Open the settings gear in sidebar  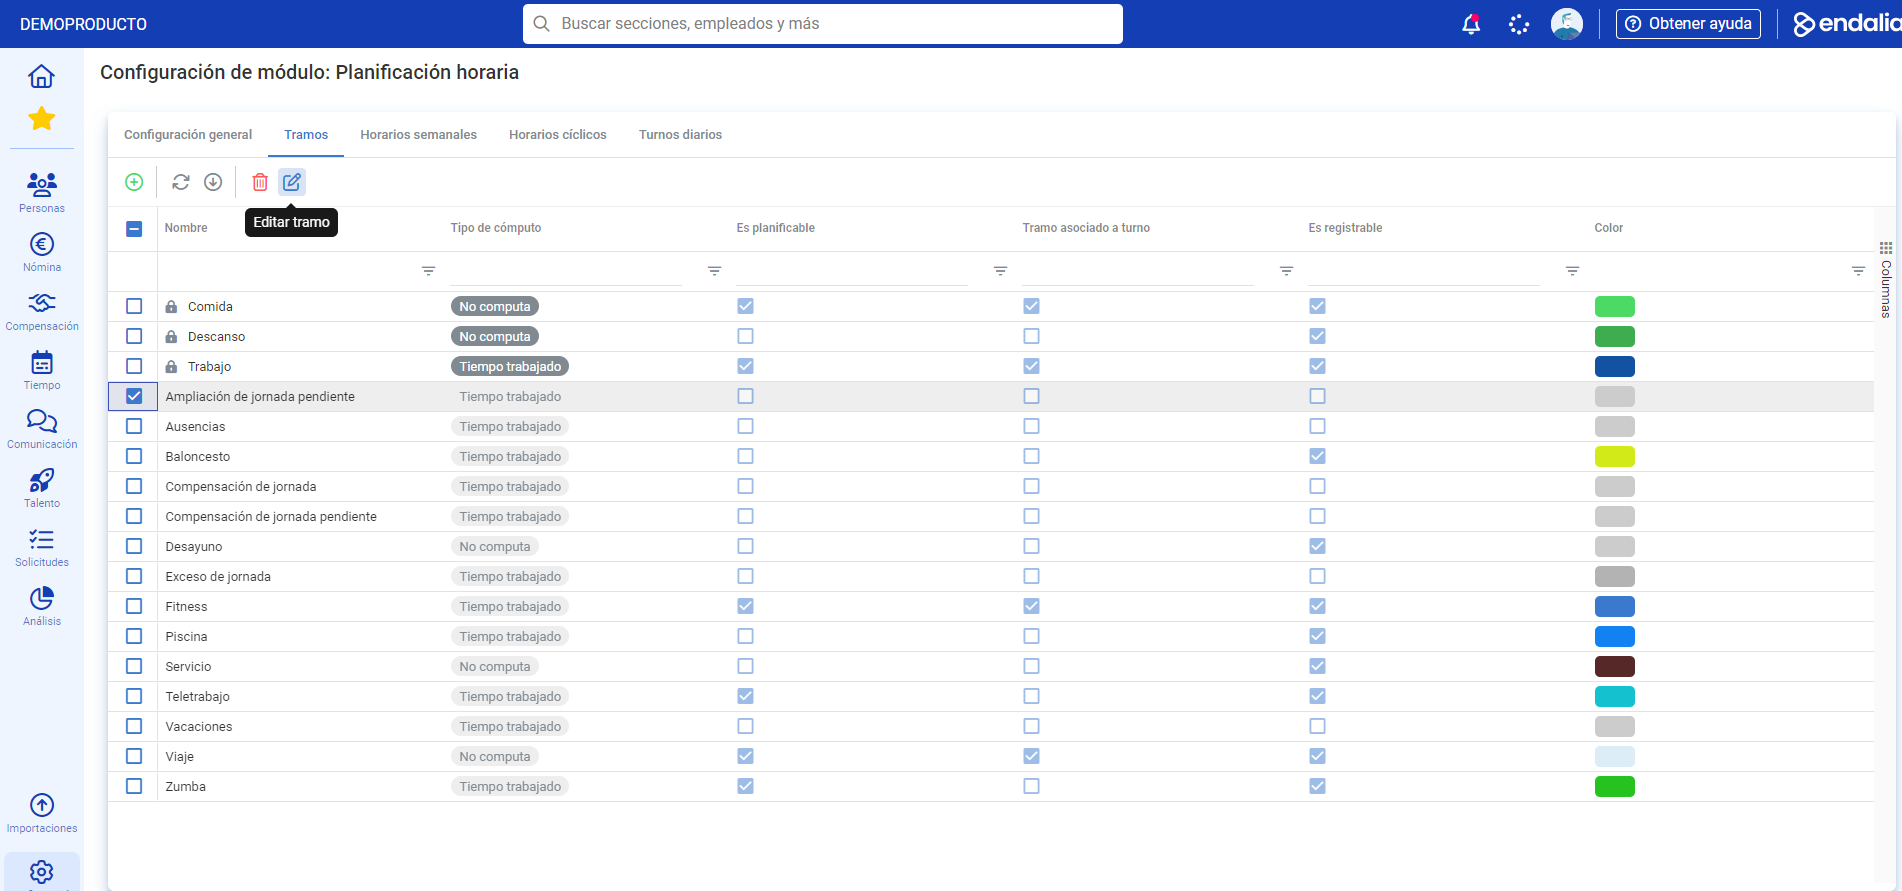click(x=41, y=871)
